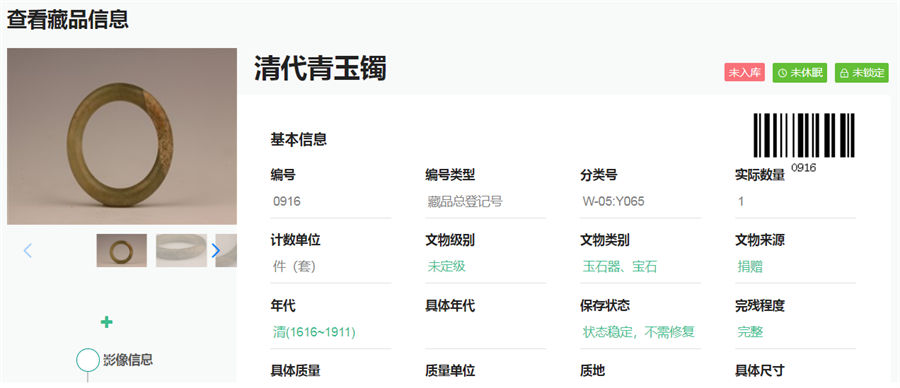
Task: Click the 年代 value 清(1616~1911)
Action: pyautogui.click(x=314, y=332)
